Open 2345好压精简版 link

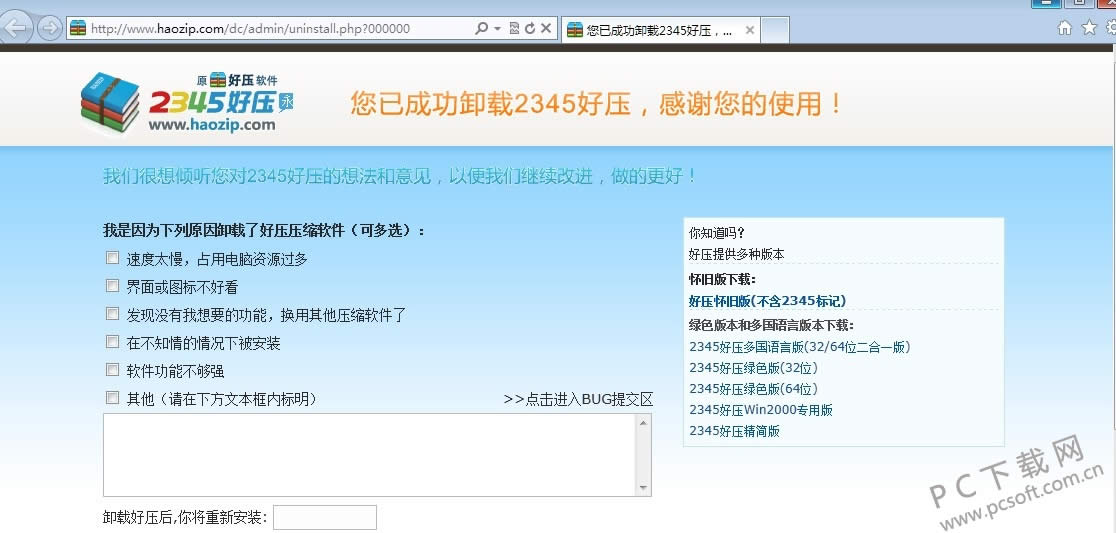[735, 431]
